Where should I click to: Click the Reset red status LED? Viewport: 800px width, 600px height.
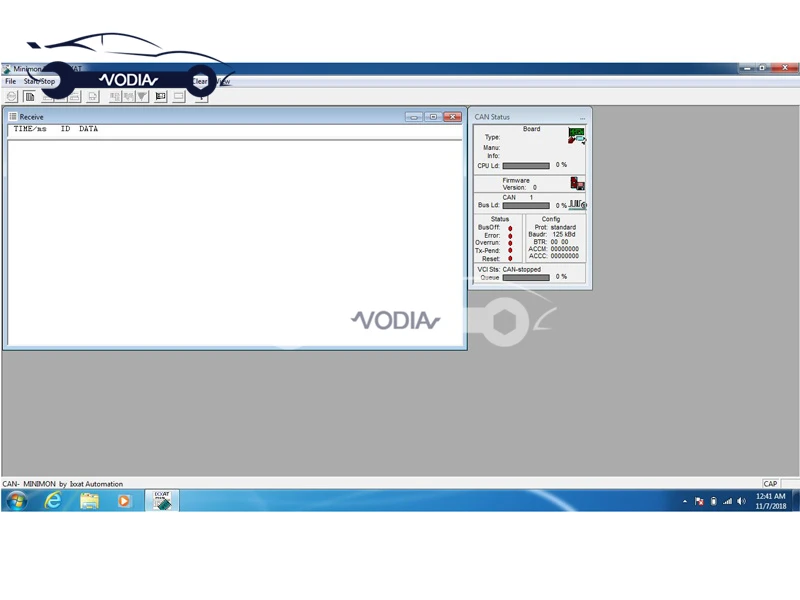pos(510,259)
